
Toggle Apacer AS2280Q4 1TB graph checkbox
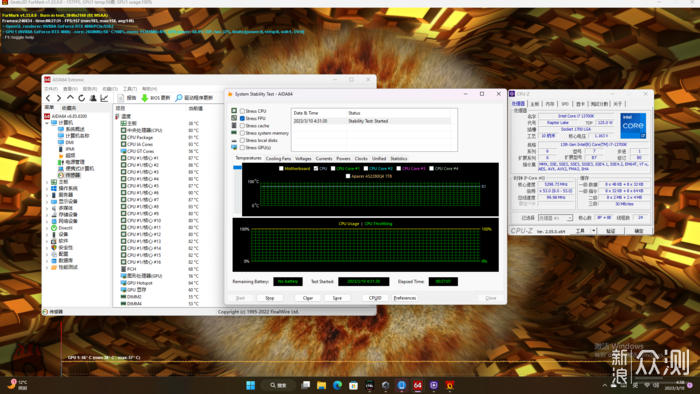(x=348, y=176)
